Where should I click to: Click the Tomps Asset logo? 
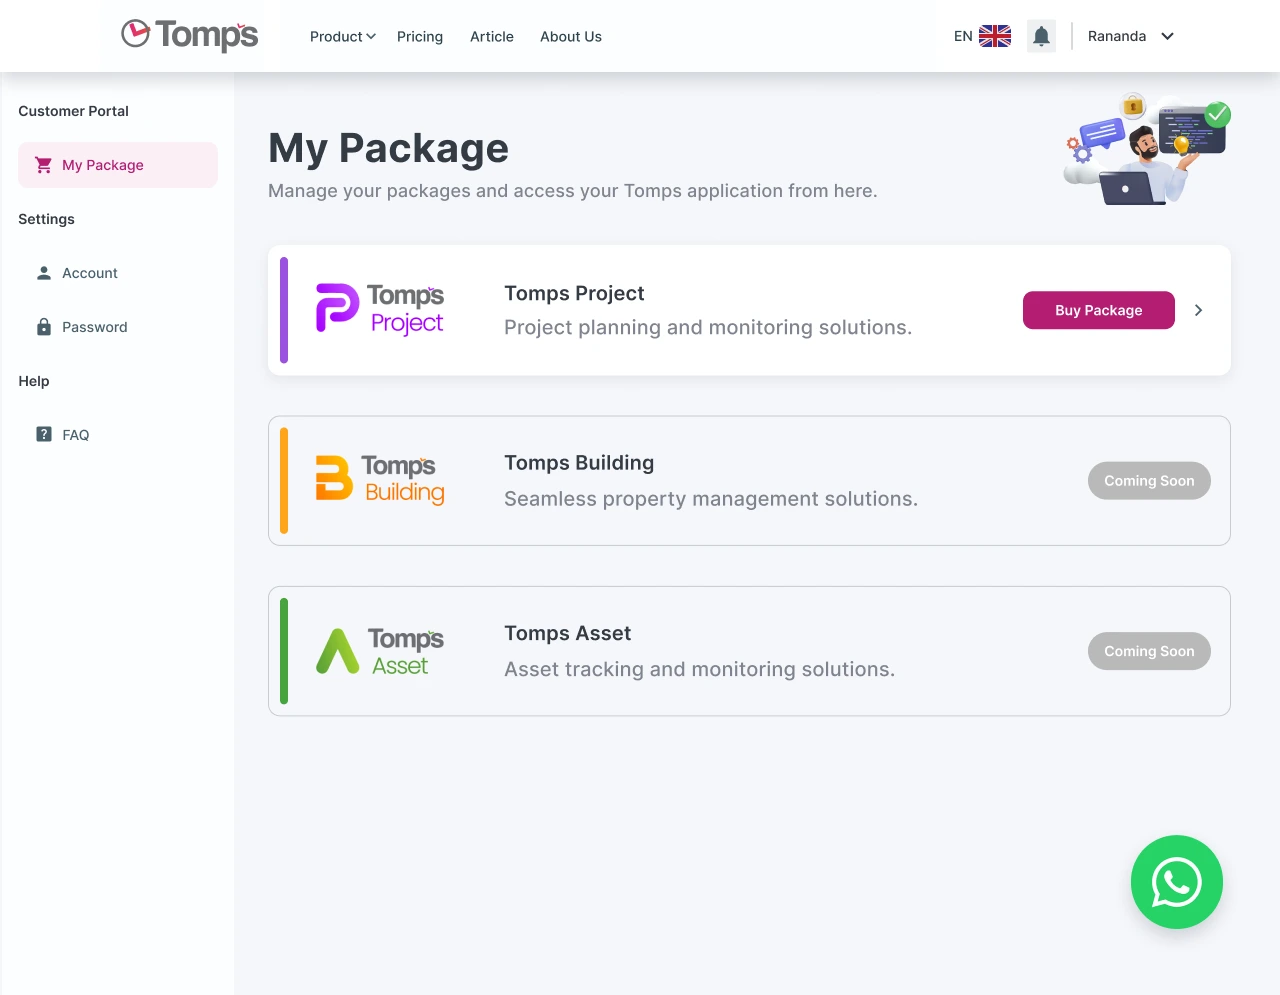380,650
